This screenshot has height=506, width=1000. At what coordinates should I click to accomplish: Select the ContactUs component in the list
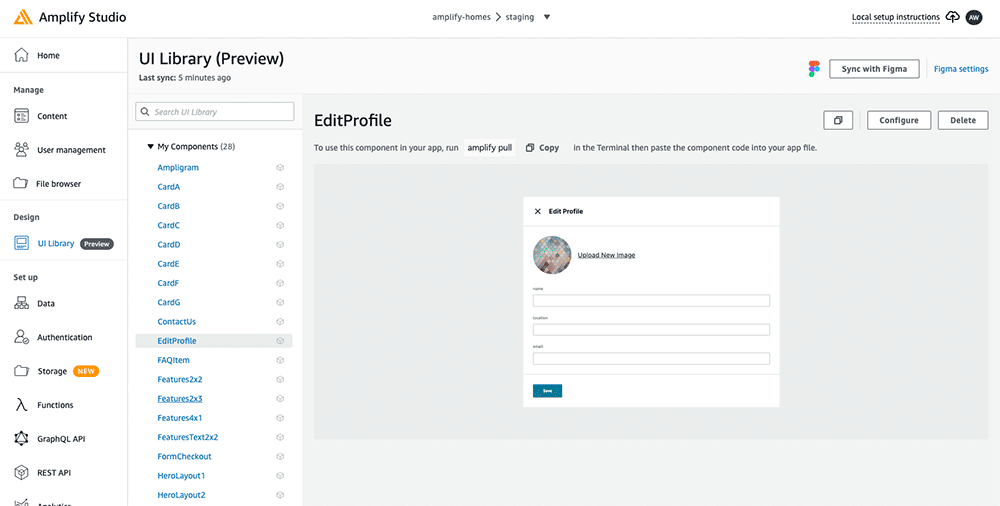coord(177,322)
